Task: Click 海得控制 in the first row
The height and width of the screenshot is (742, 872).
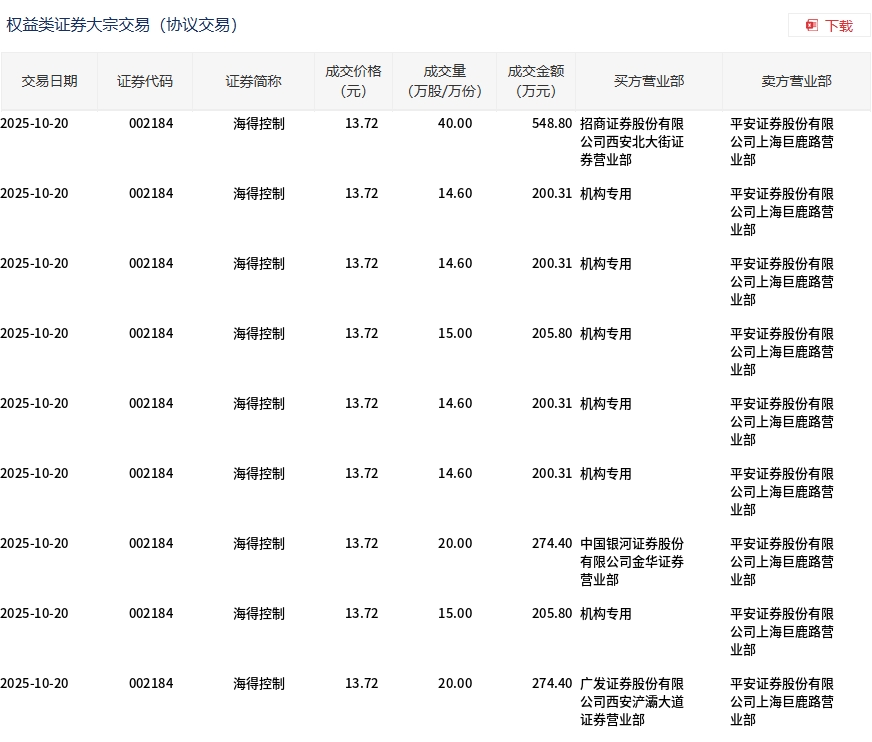Action: click(259, 123)
